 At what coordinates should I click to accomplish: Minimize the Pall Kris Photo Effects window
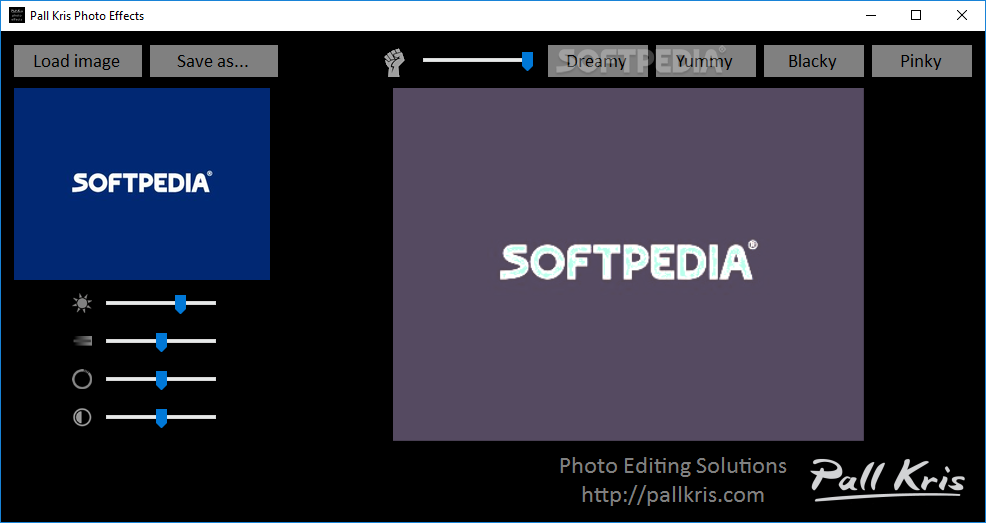tap(870, 16)
